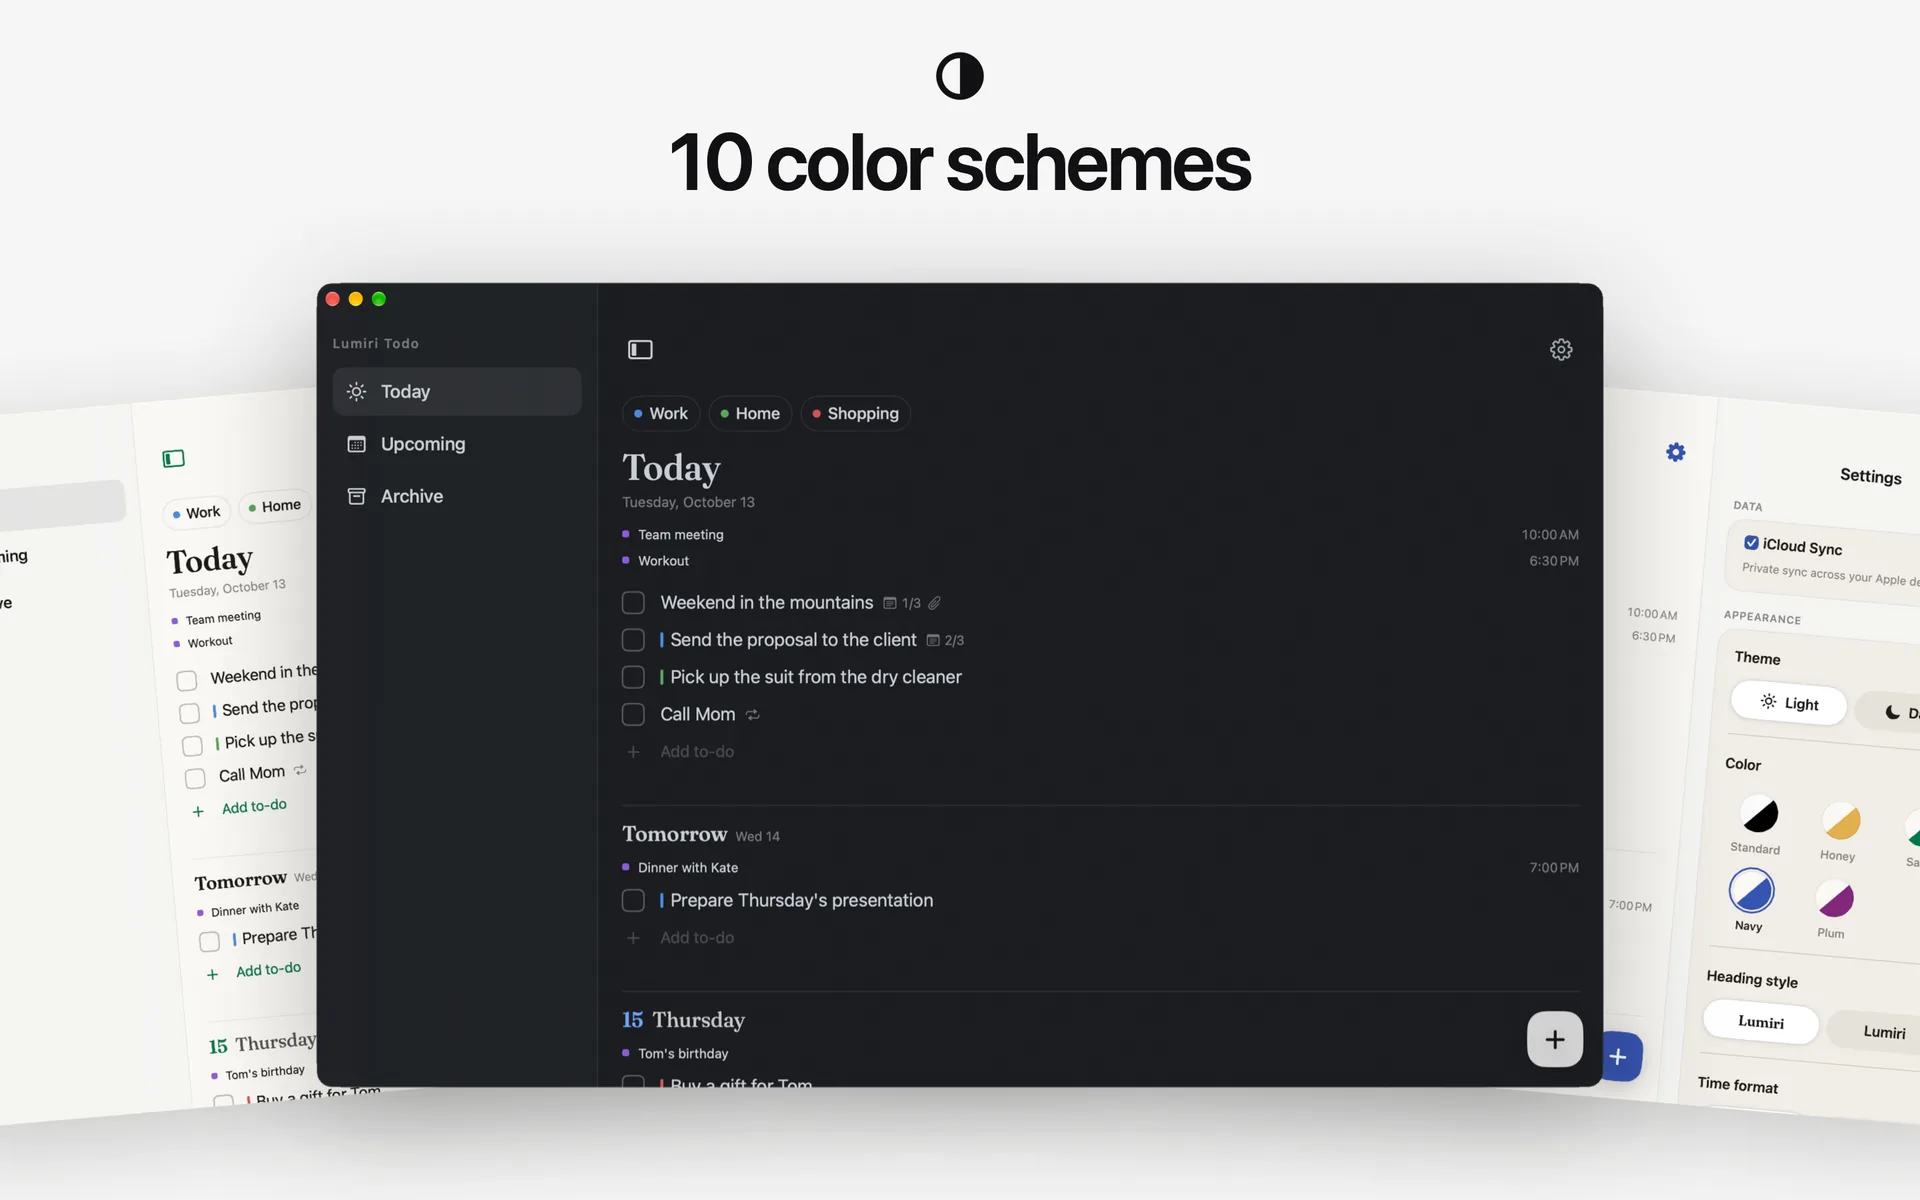Select the Plum color swatch
This screenshot has height=1200, width=1920.
[x=1835, y=899]
